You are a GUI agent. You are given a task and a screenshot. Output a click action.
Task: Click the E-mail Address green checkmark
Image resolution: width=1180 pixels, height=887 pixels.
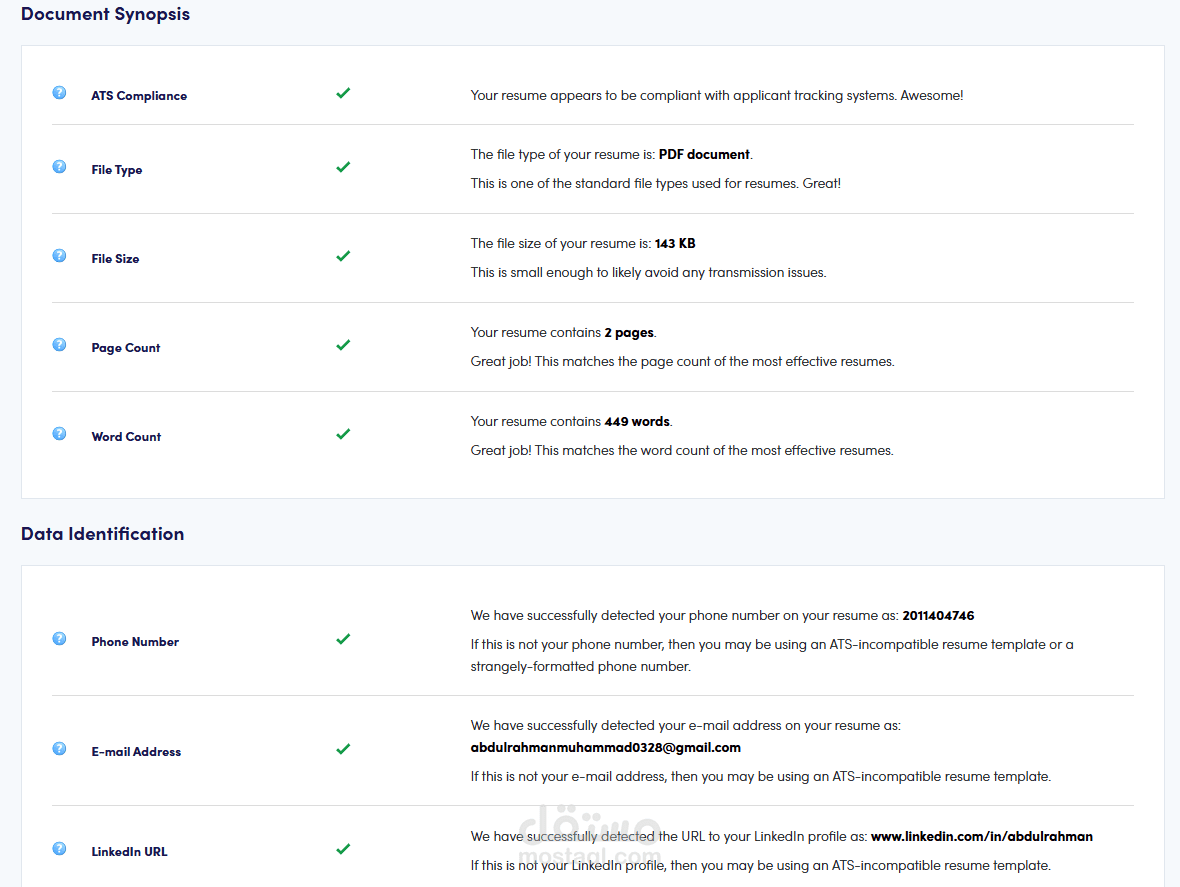[343, 749]
